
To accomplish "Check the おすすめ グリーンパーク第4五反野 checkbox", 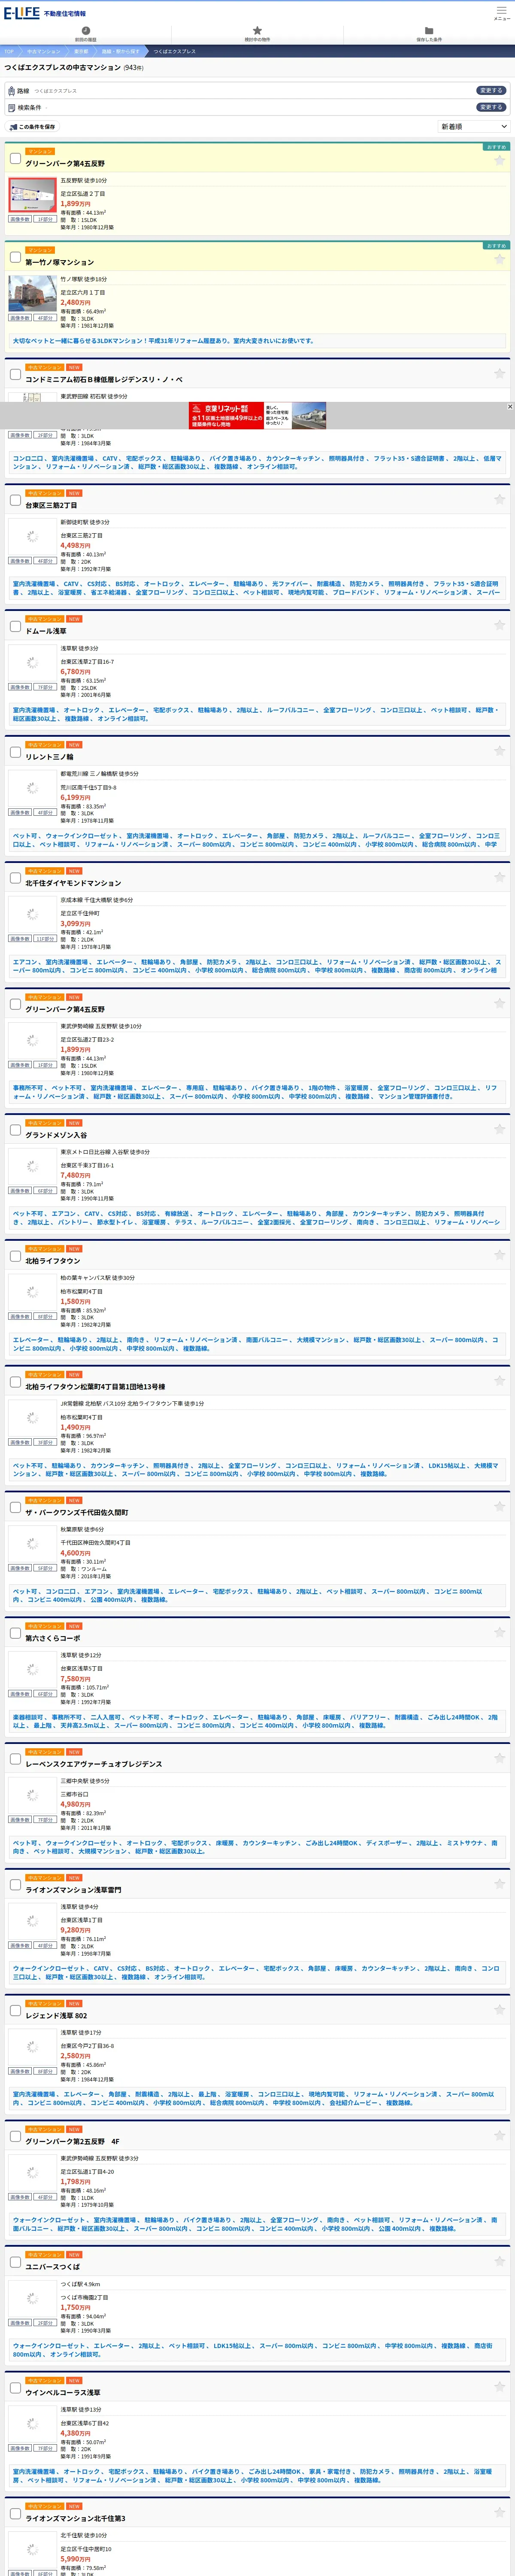I will coord(15,158).
